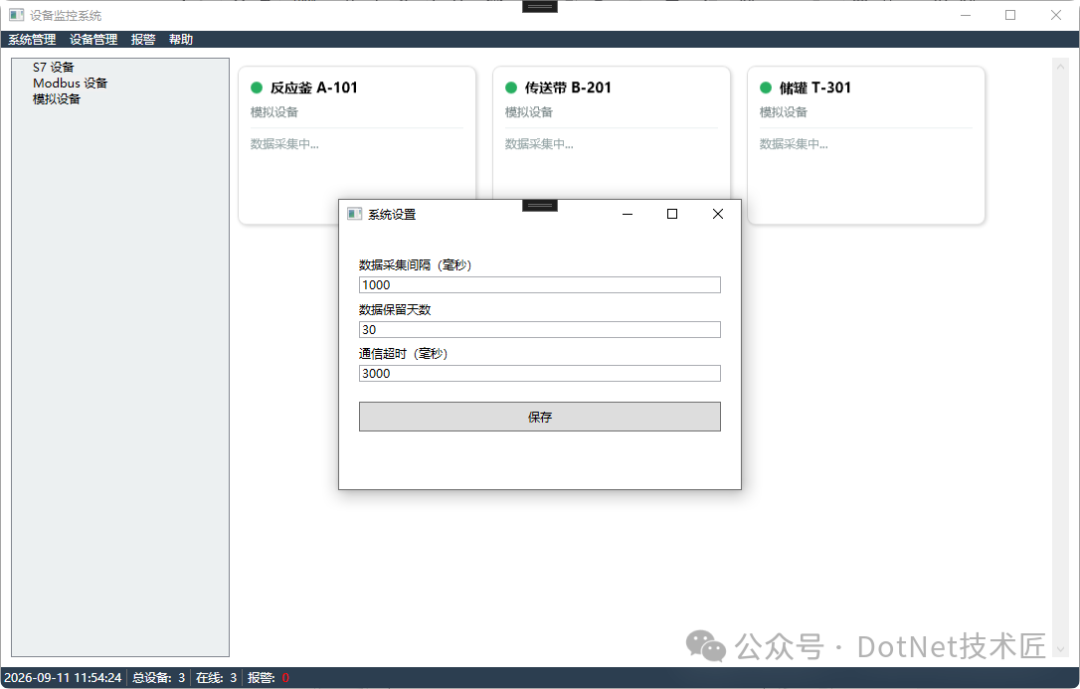Click the 总设备: 3 status bar entry
Screen dimensions: 1080x689
pyautogui.click(x=158, y=678)
